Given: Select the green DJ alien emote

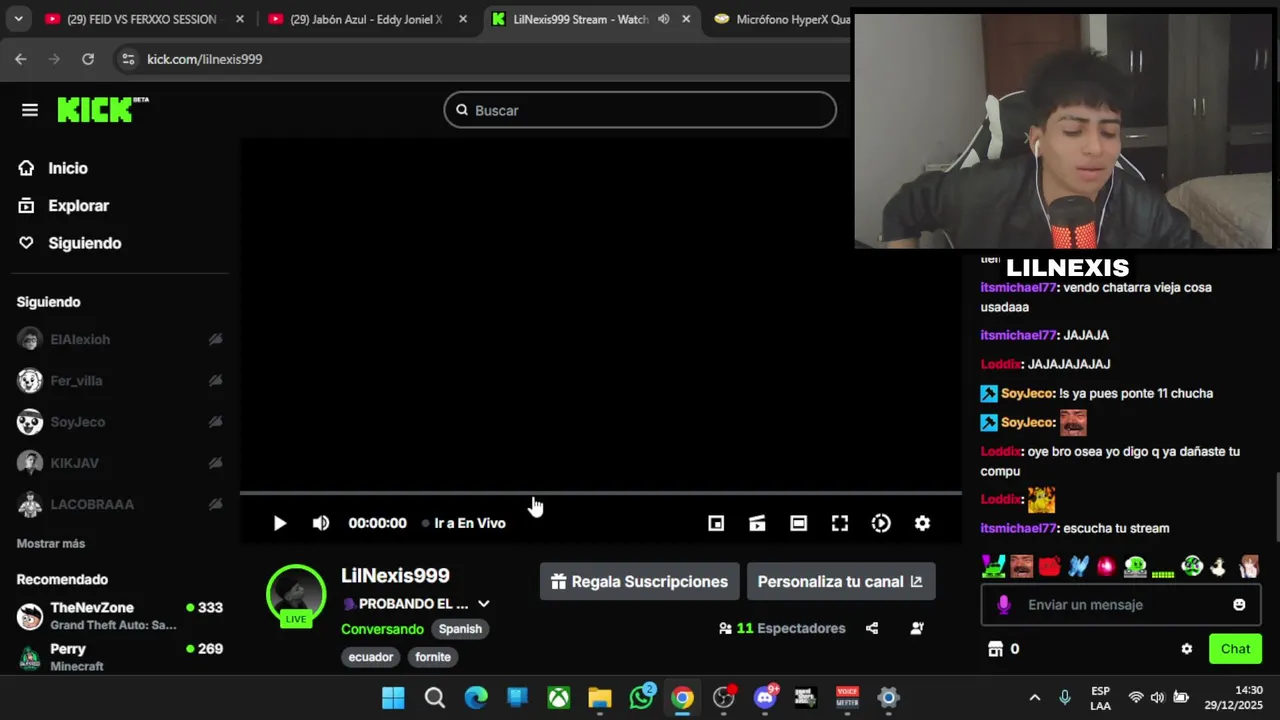Looking at the screenshot, I should pos(1135,566).
